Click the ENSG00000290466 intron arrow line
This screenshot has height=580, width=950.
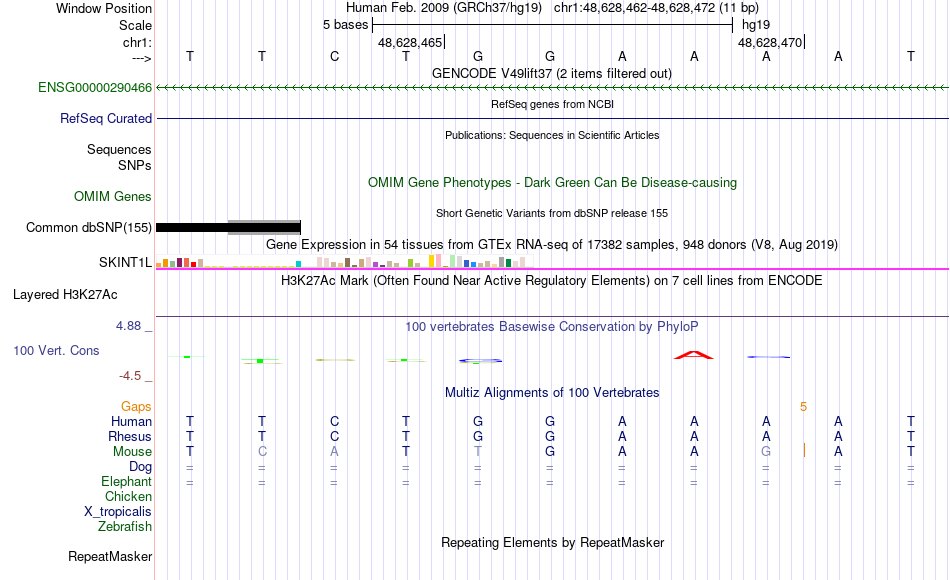(552, 88)
